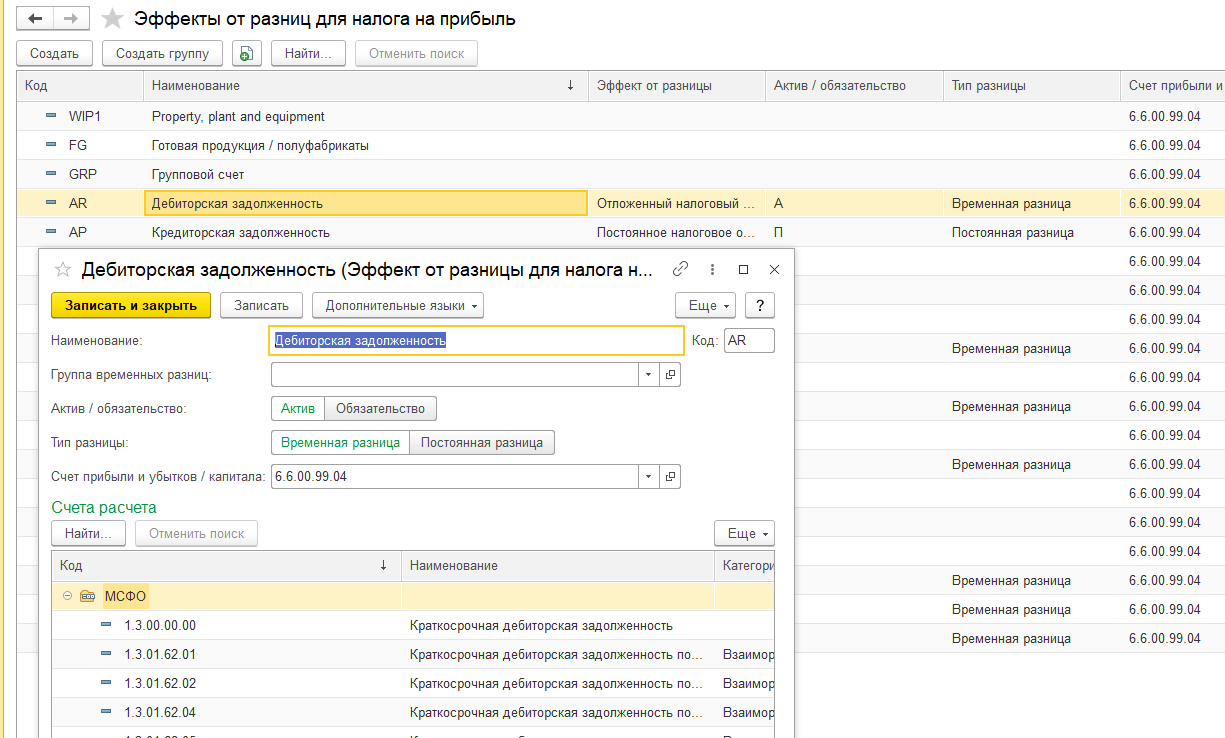Open the dialog's three-dot options menu
This screenshot has height=738, width=1225.
(x=712, y=269)
